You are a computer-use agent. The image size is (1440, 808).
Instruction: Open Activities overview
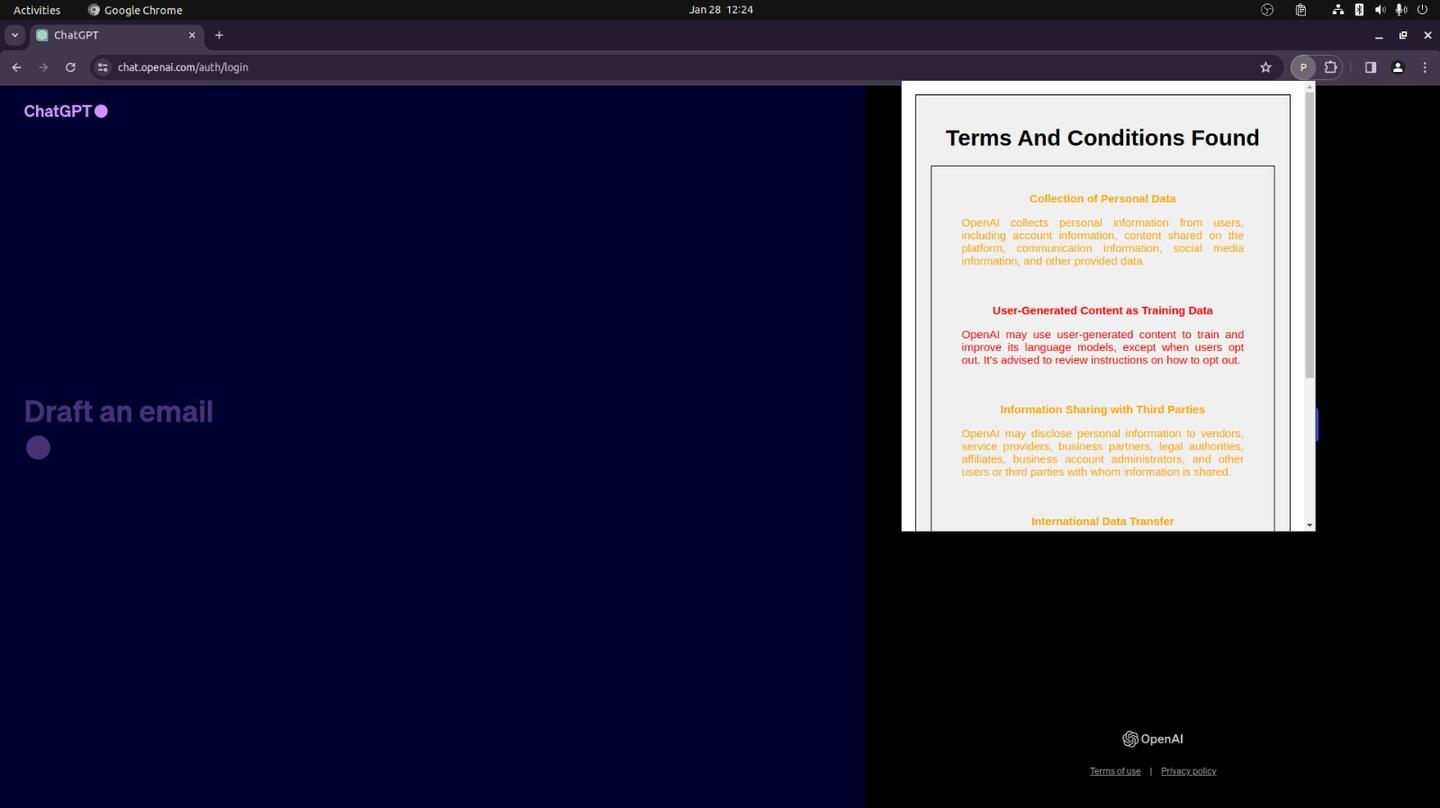coord(37,10)
